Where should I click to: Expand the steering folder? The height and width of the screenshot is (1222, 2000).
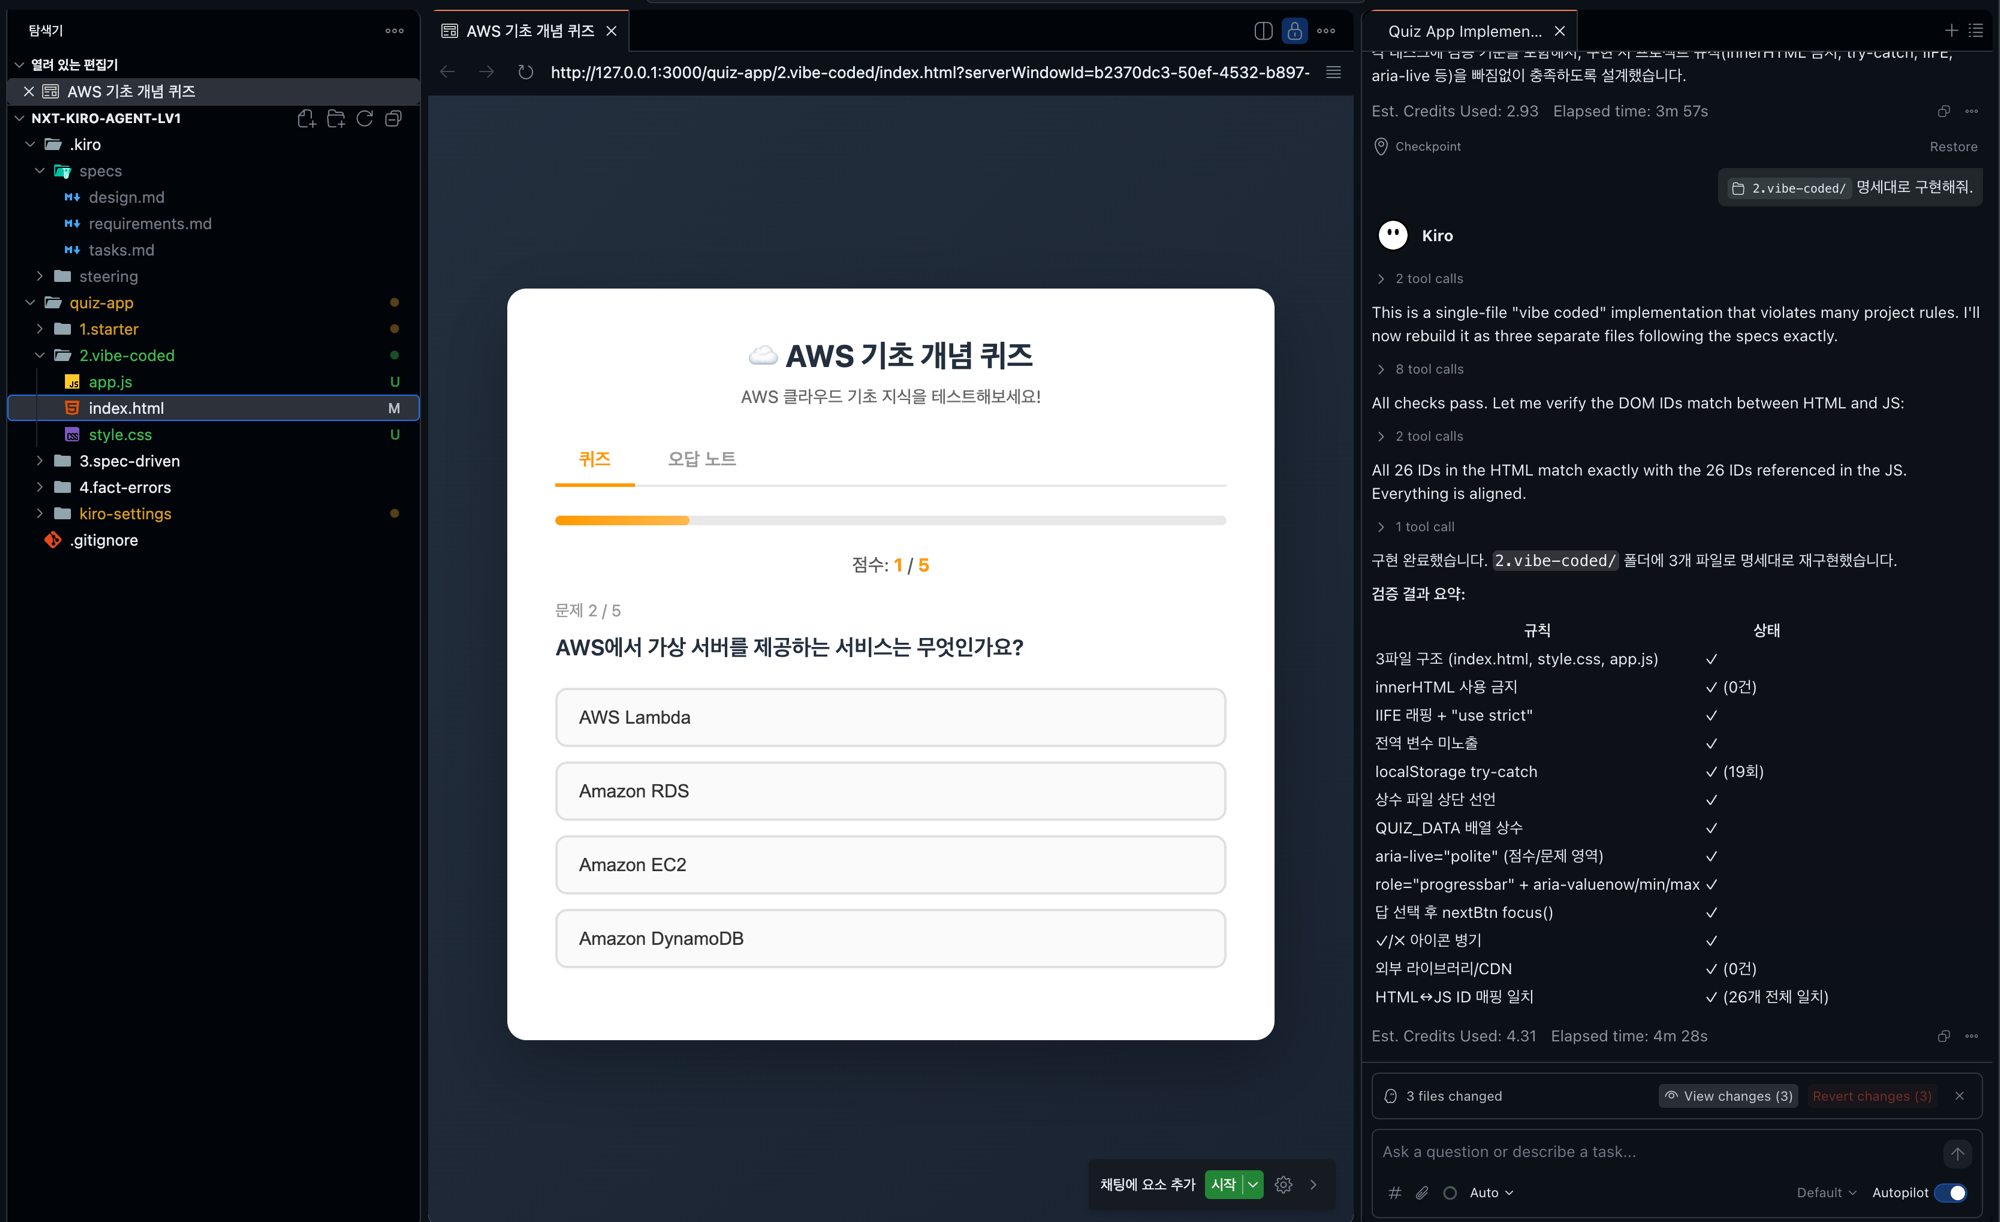(108, 276)
